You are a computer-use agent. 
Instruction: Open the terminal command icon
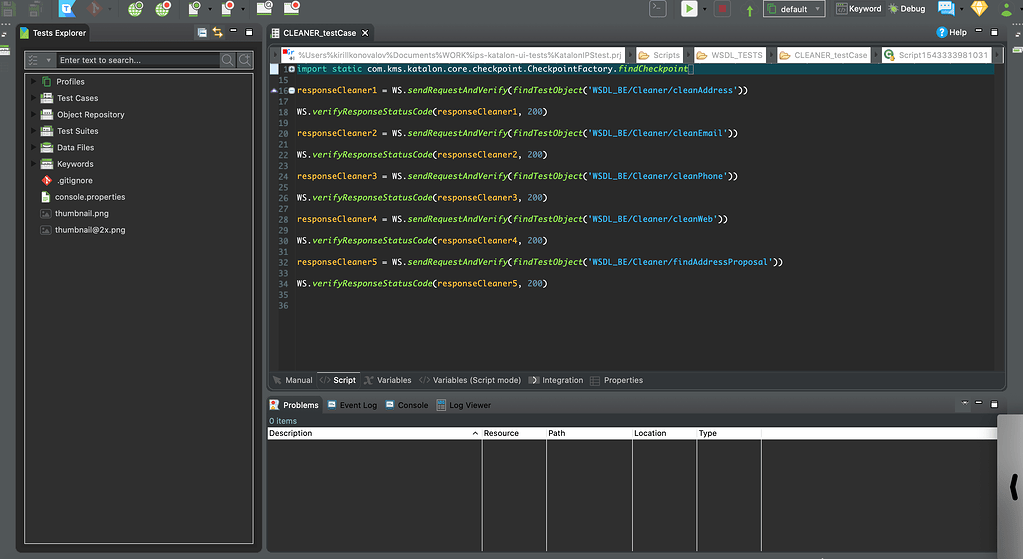point(657,9)
